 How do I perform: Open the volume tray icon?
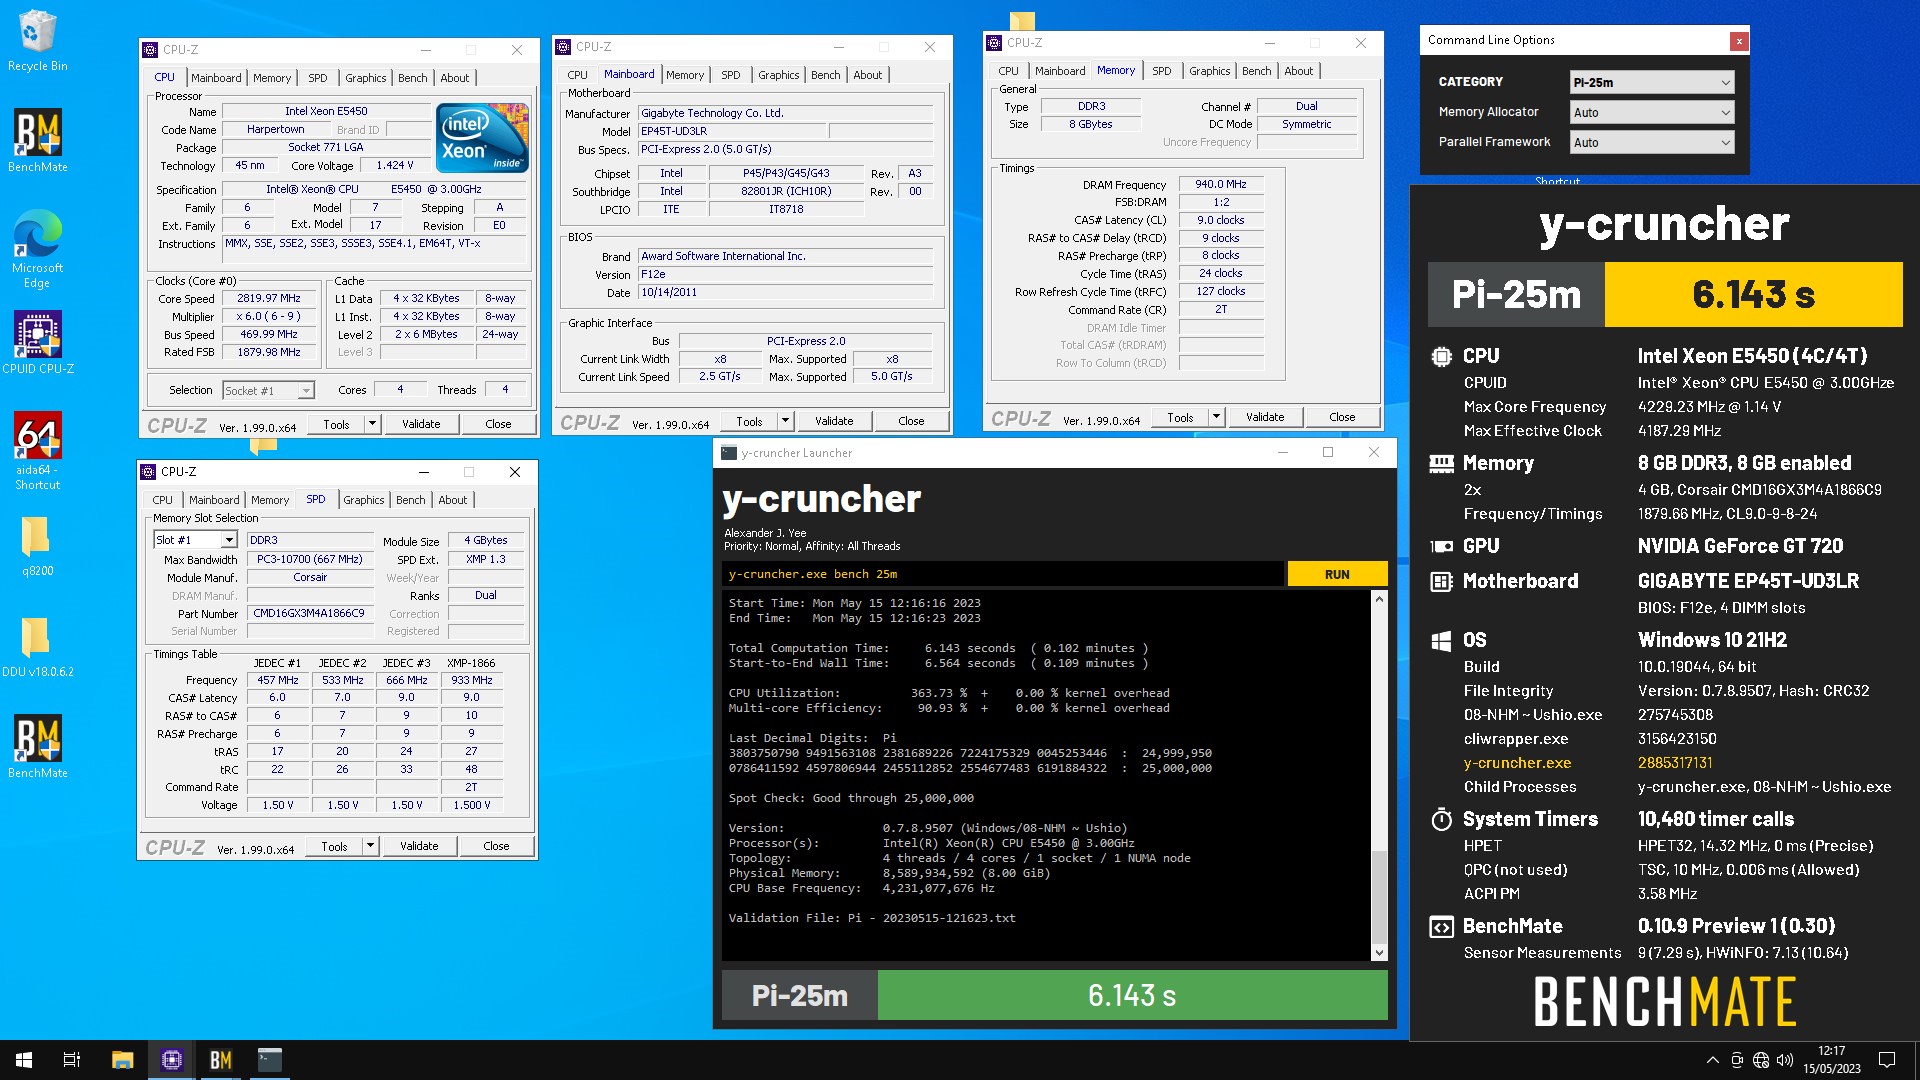(x=1785, y=1060)
